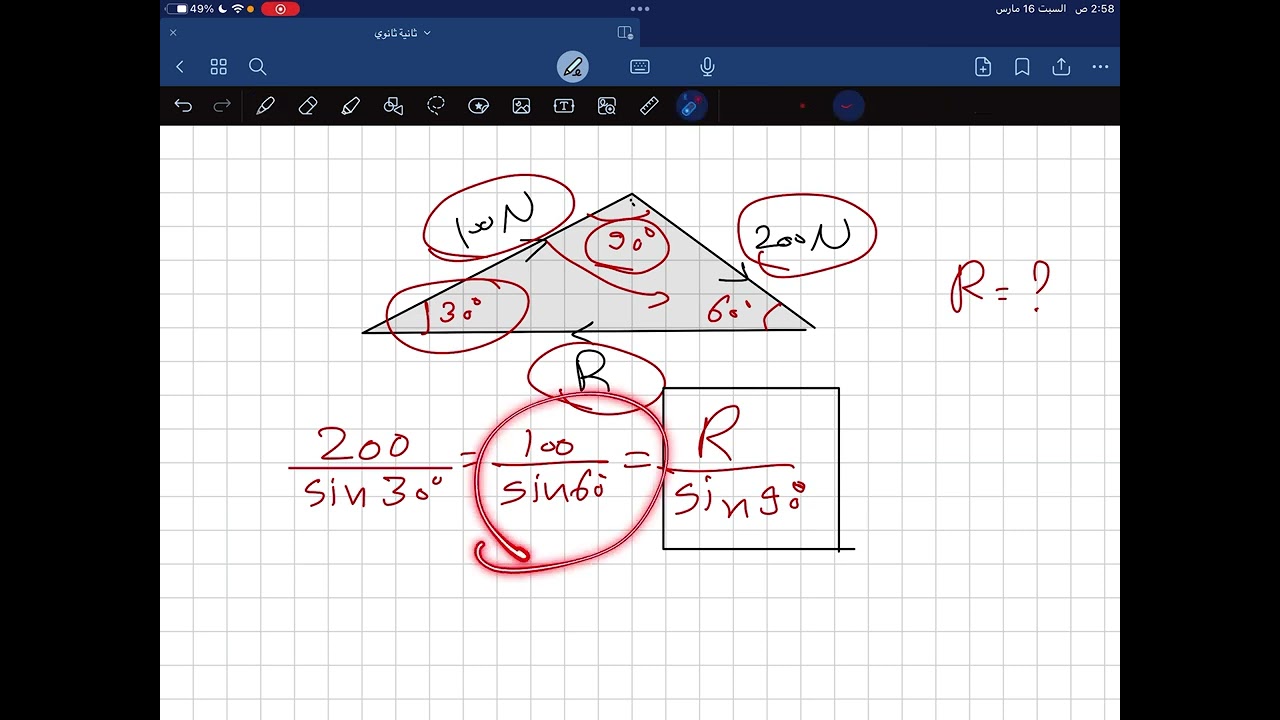The height and width of the screenshot is (720, 1280).
Task: Start audio recording with the microphone icon
Action: [707, 67]
